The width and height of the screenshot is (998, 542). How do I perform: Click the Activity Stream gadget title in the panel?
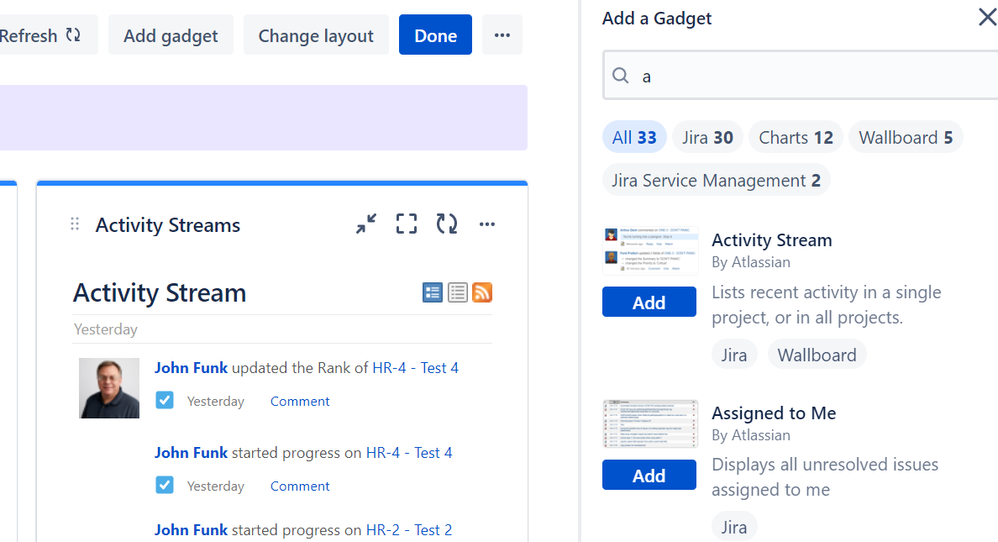(771, 240)
